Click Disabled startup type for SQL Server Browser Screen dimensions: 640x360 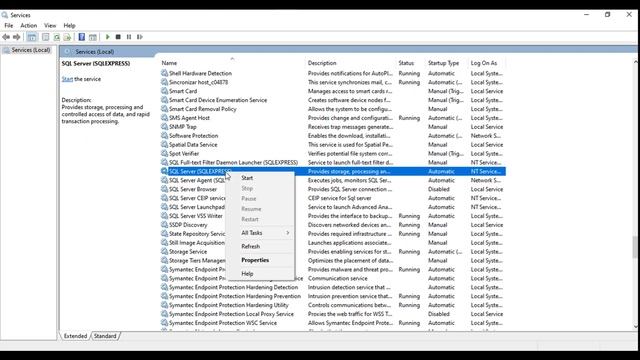tap(439, 189)
